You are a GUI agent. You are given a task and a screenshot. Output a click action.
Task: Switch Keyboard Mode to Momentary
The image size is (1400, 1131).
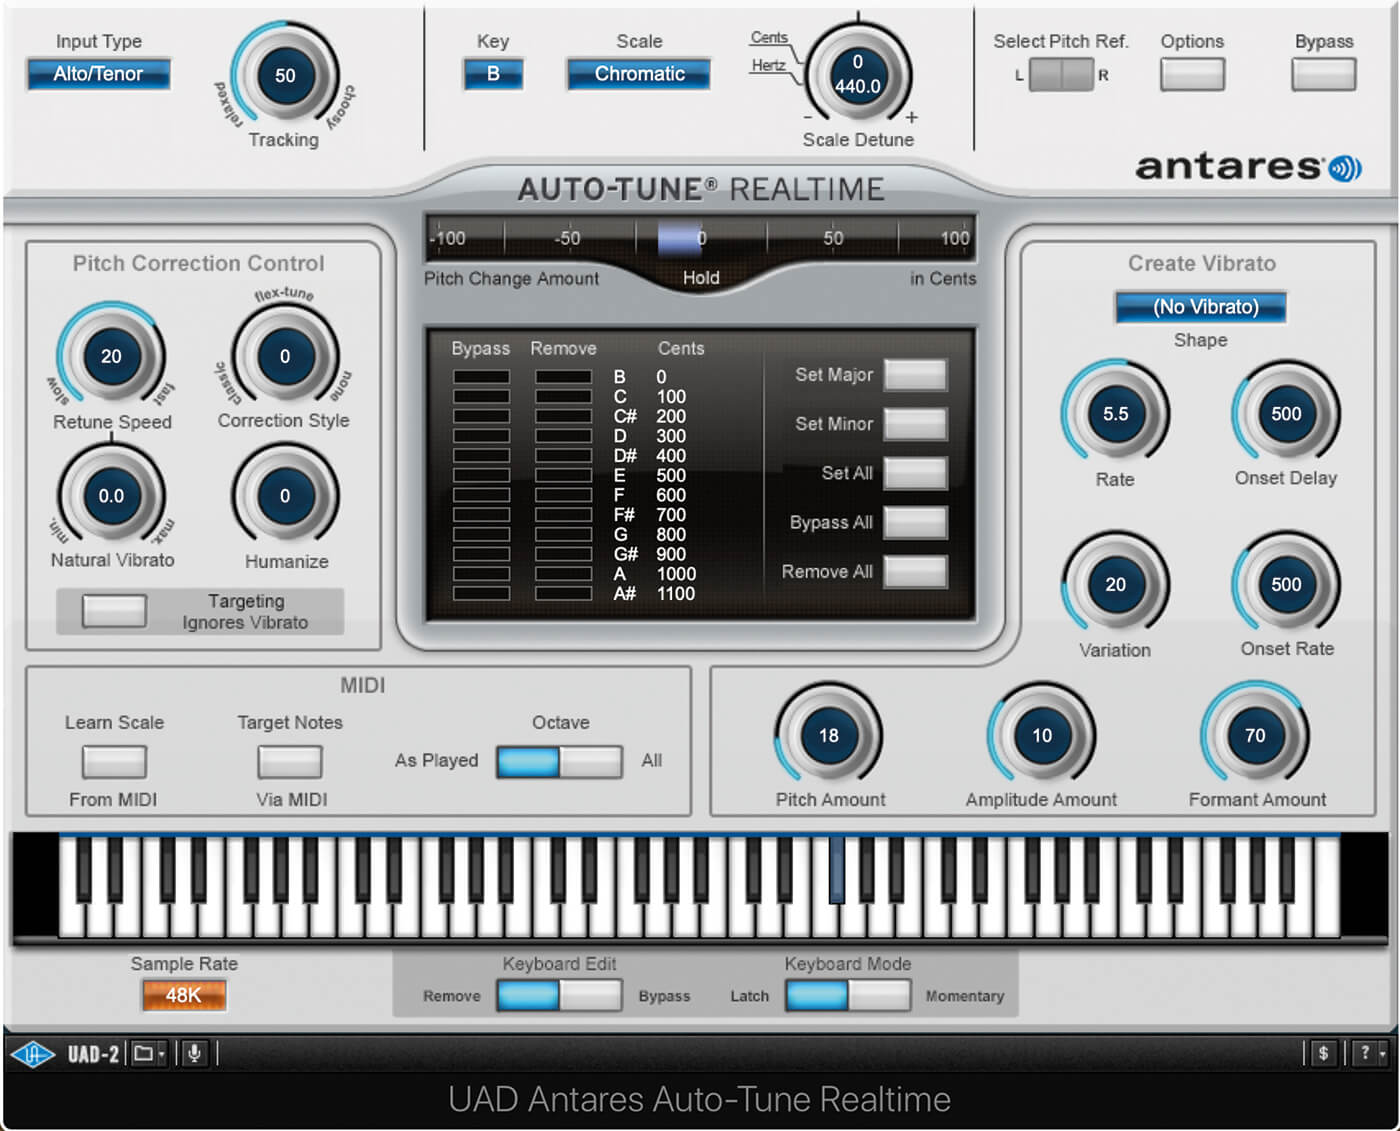tap(879, 996)
